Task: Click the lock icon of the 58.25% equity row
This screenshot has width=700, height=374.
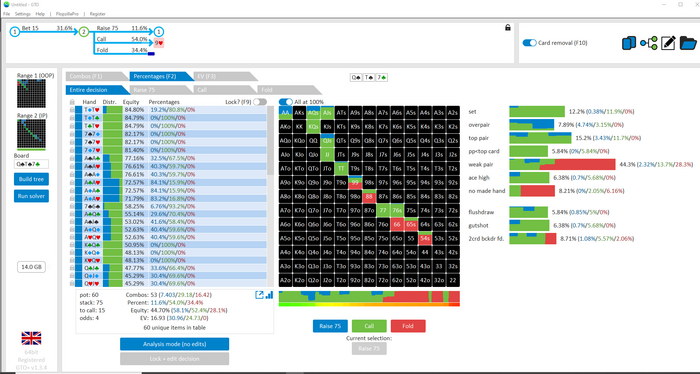Action: [x=72, y=206]
